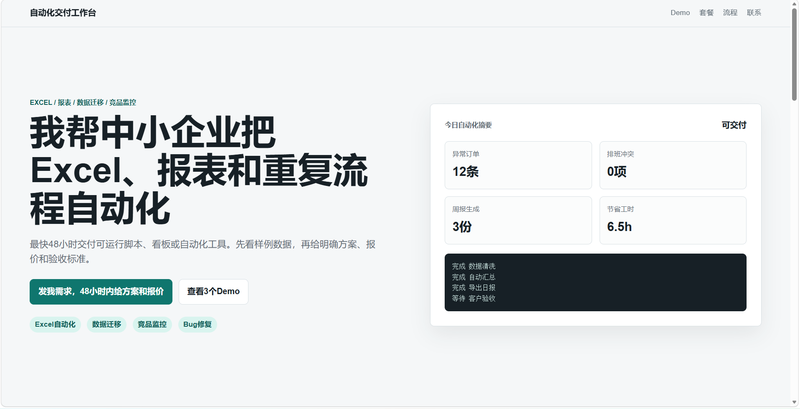800x409 pixels.
Task: Open the 联系 navigation link
Action: coord(754,13)
